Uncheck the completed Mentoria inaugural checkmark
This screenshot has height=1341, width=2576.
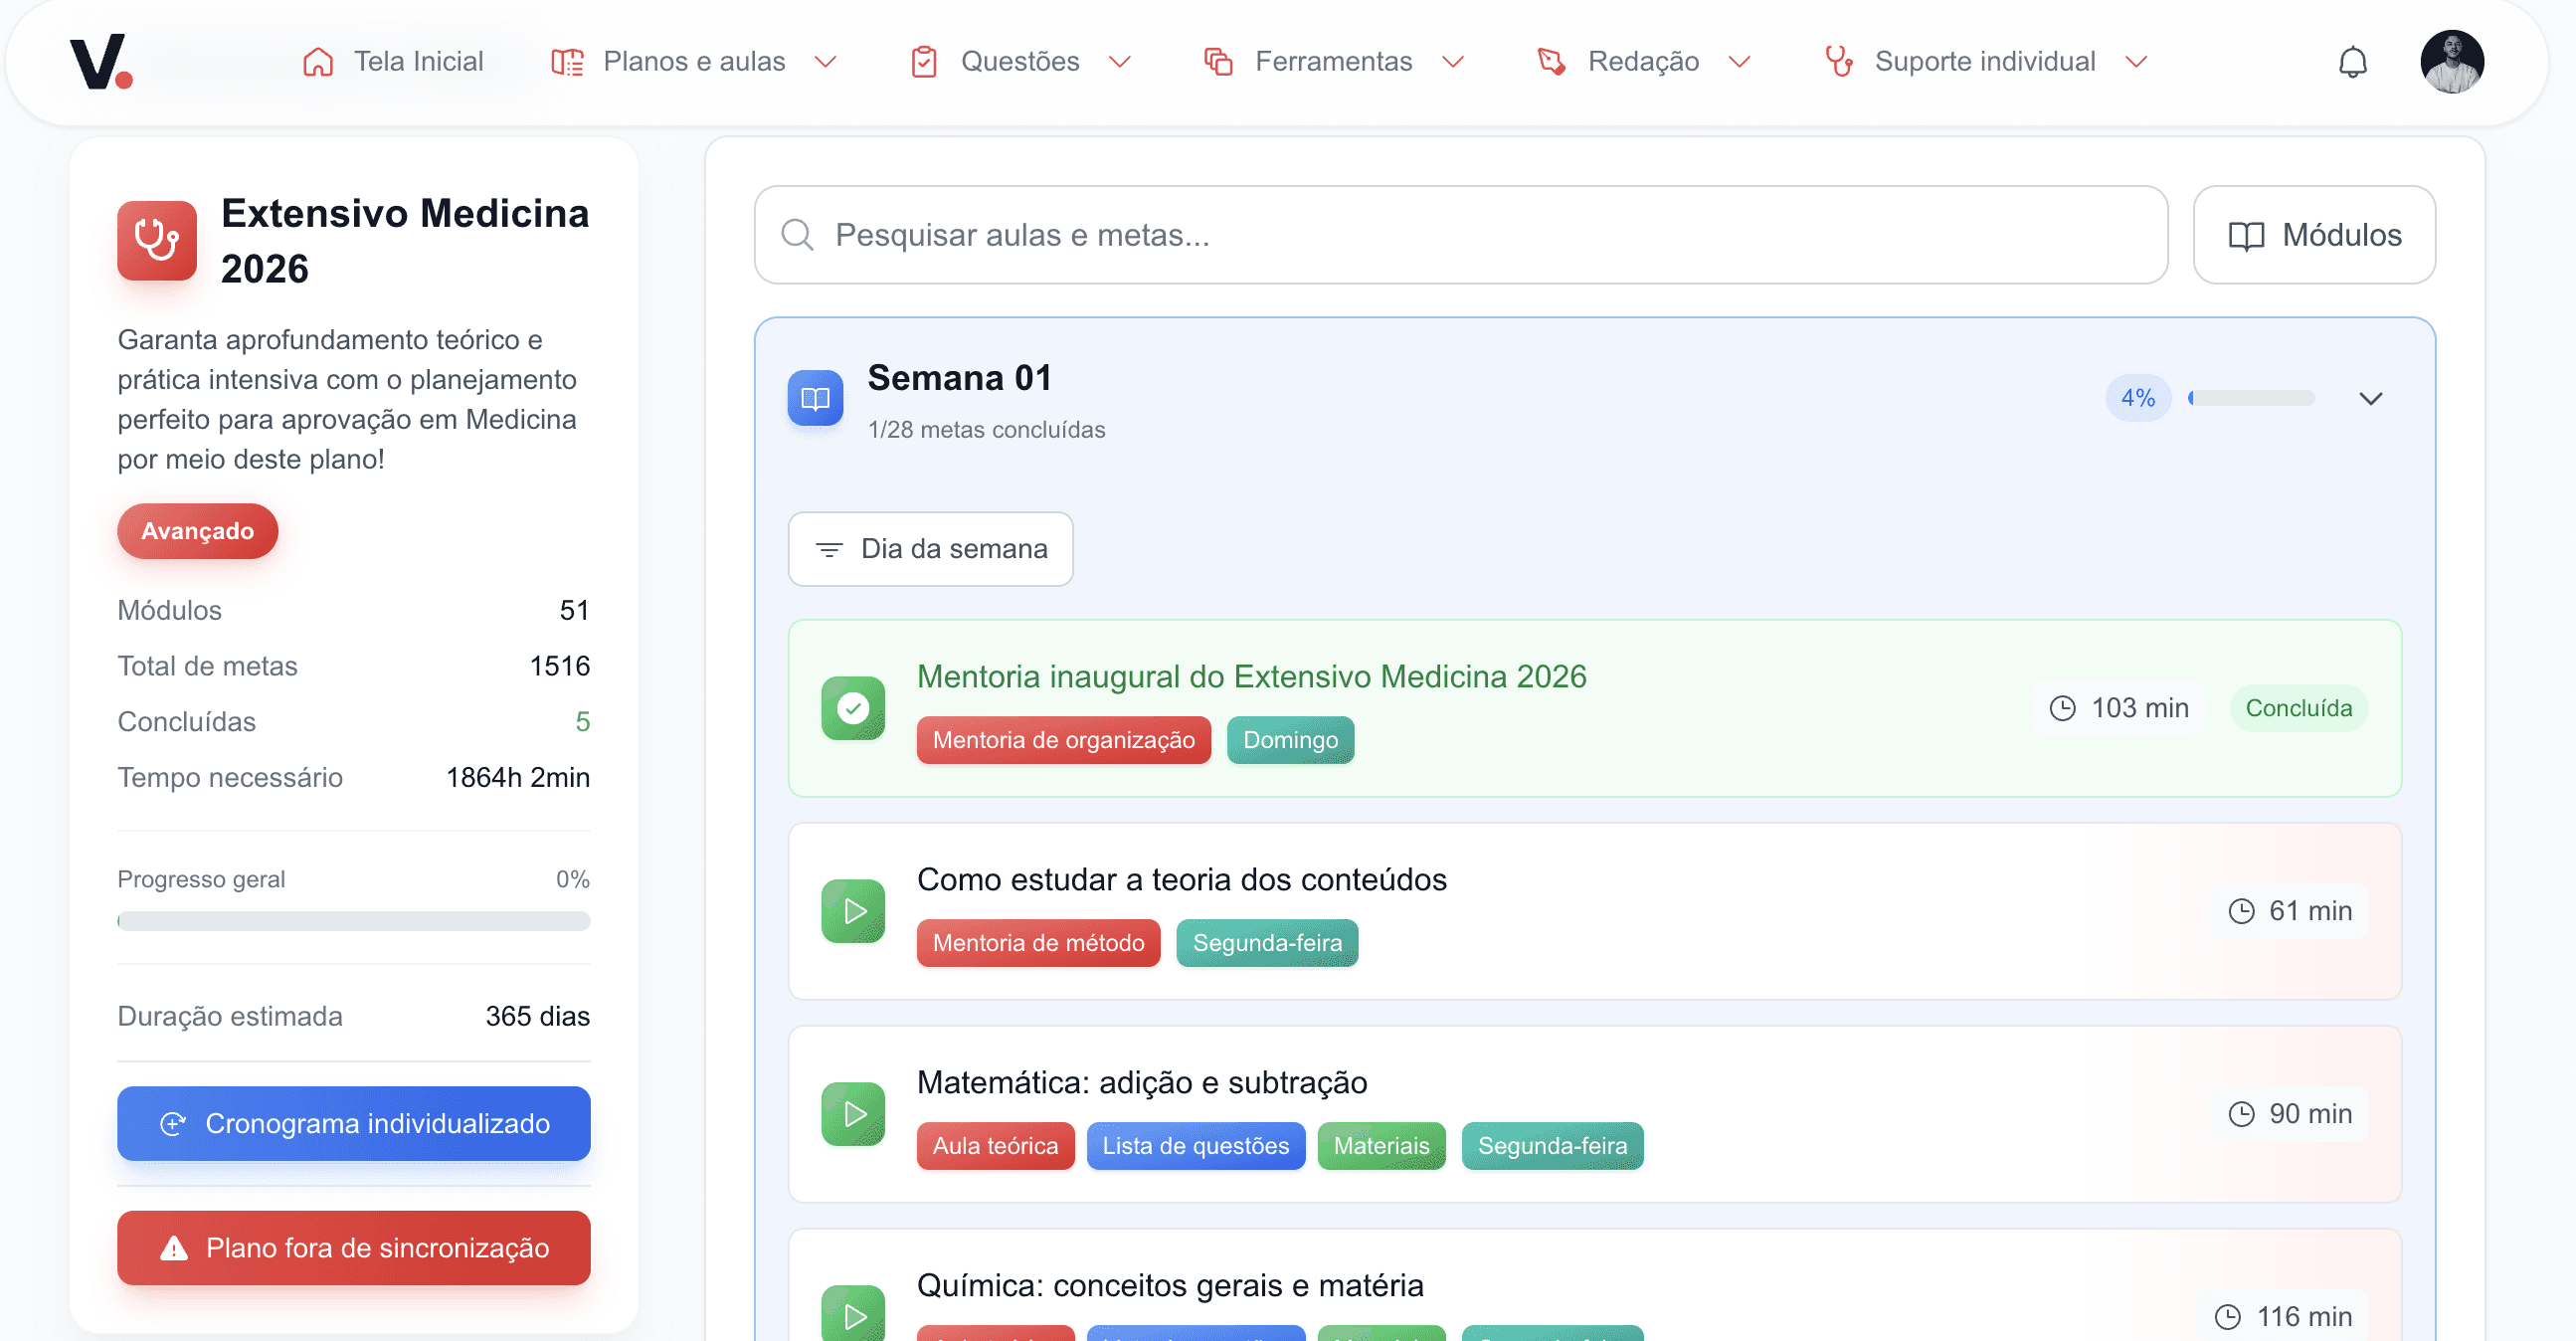pos(853,708)
